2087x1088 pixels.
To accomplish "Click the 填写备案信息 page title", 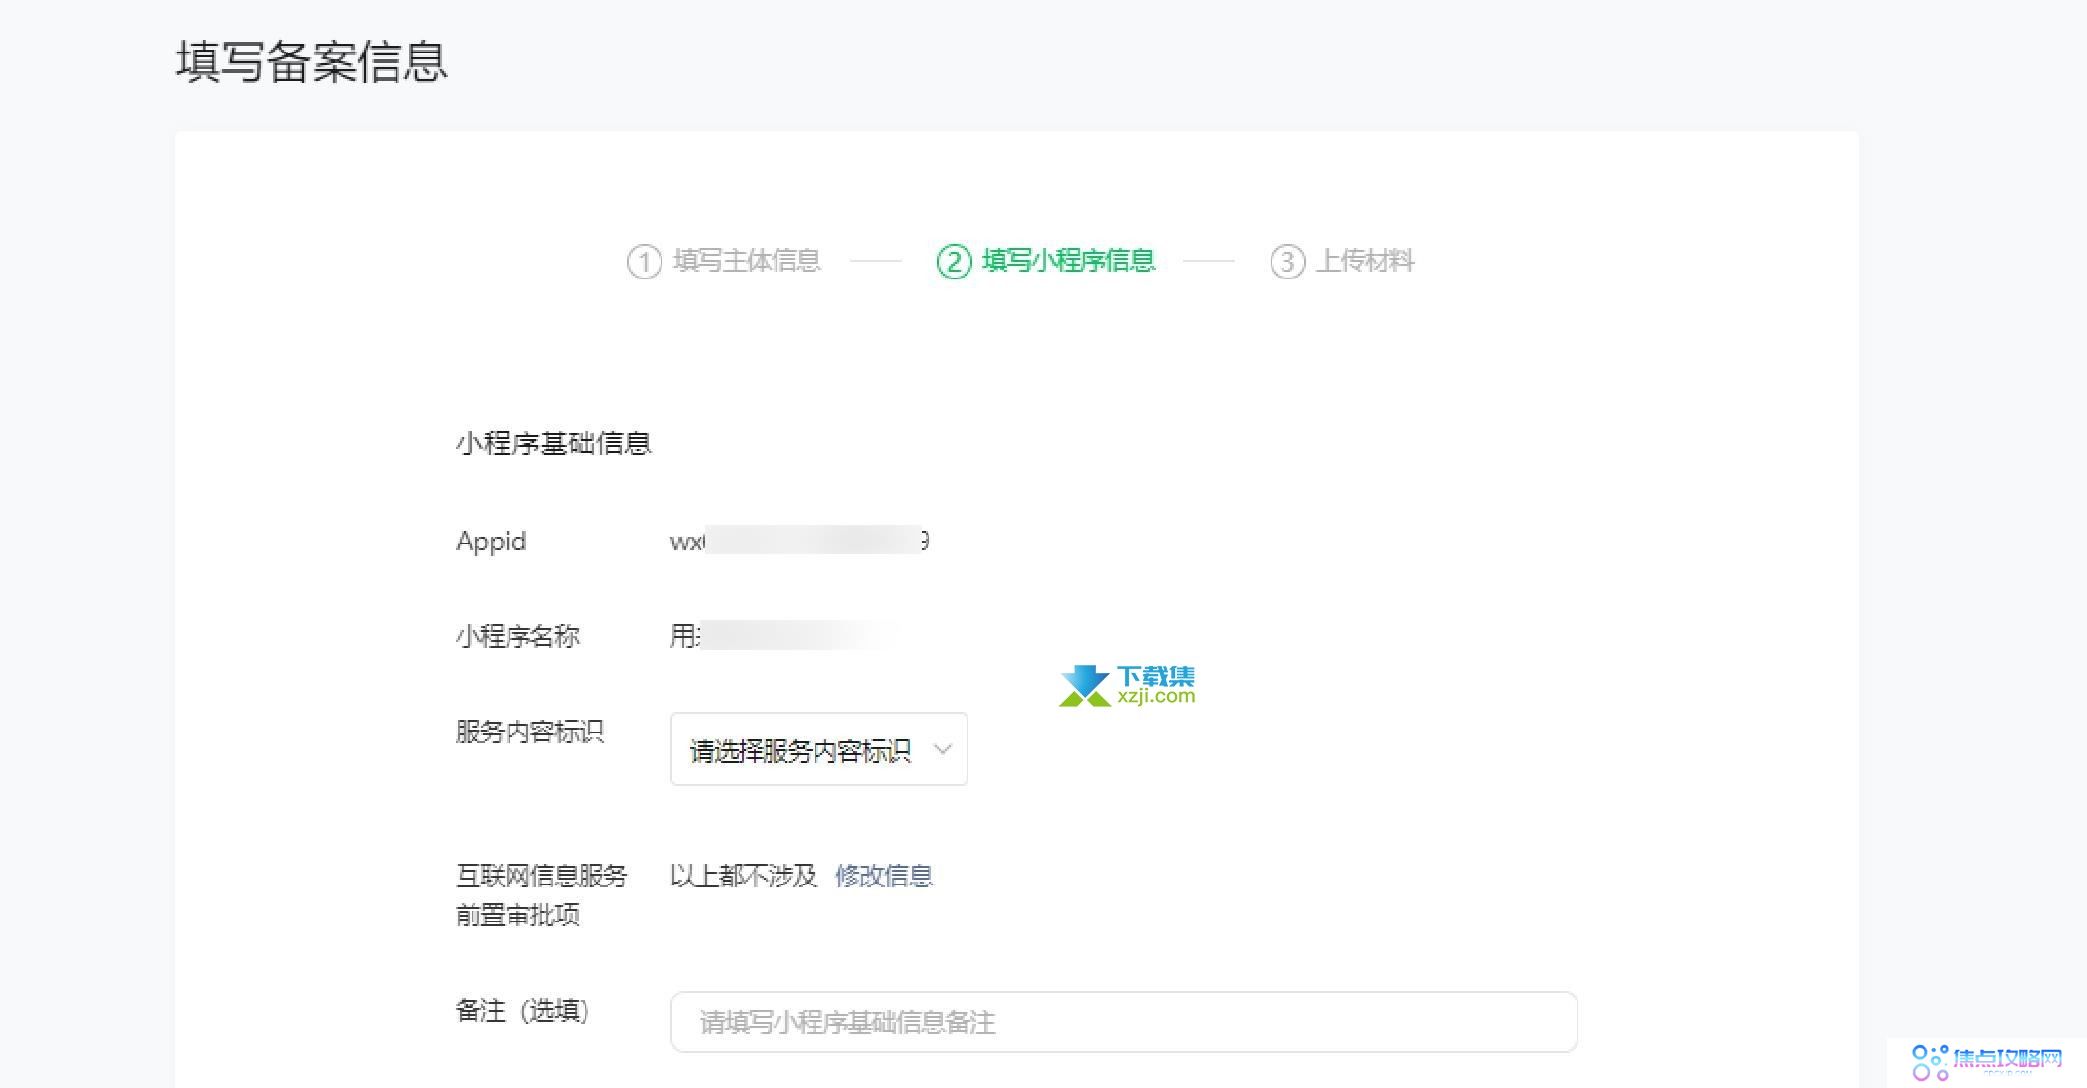I will [x=311, y=63].
